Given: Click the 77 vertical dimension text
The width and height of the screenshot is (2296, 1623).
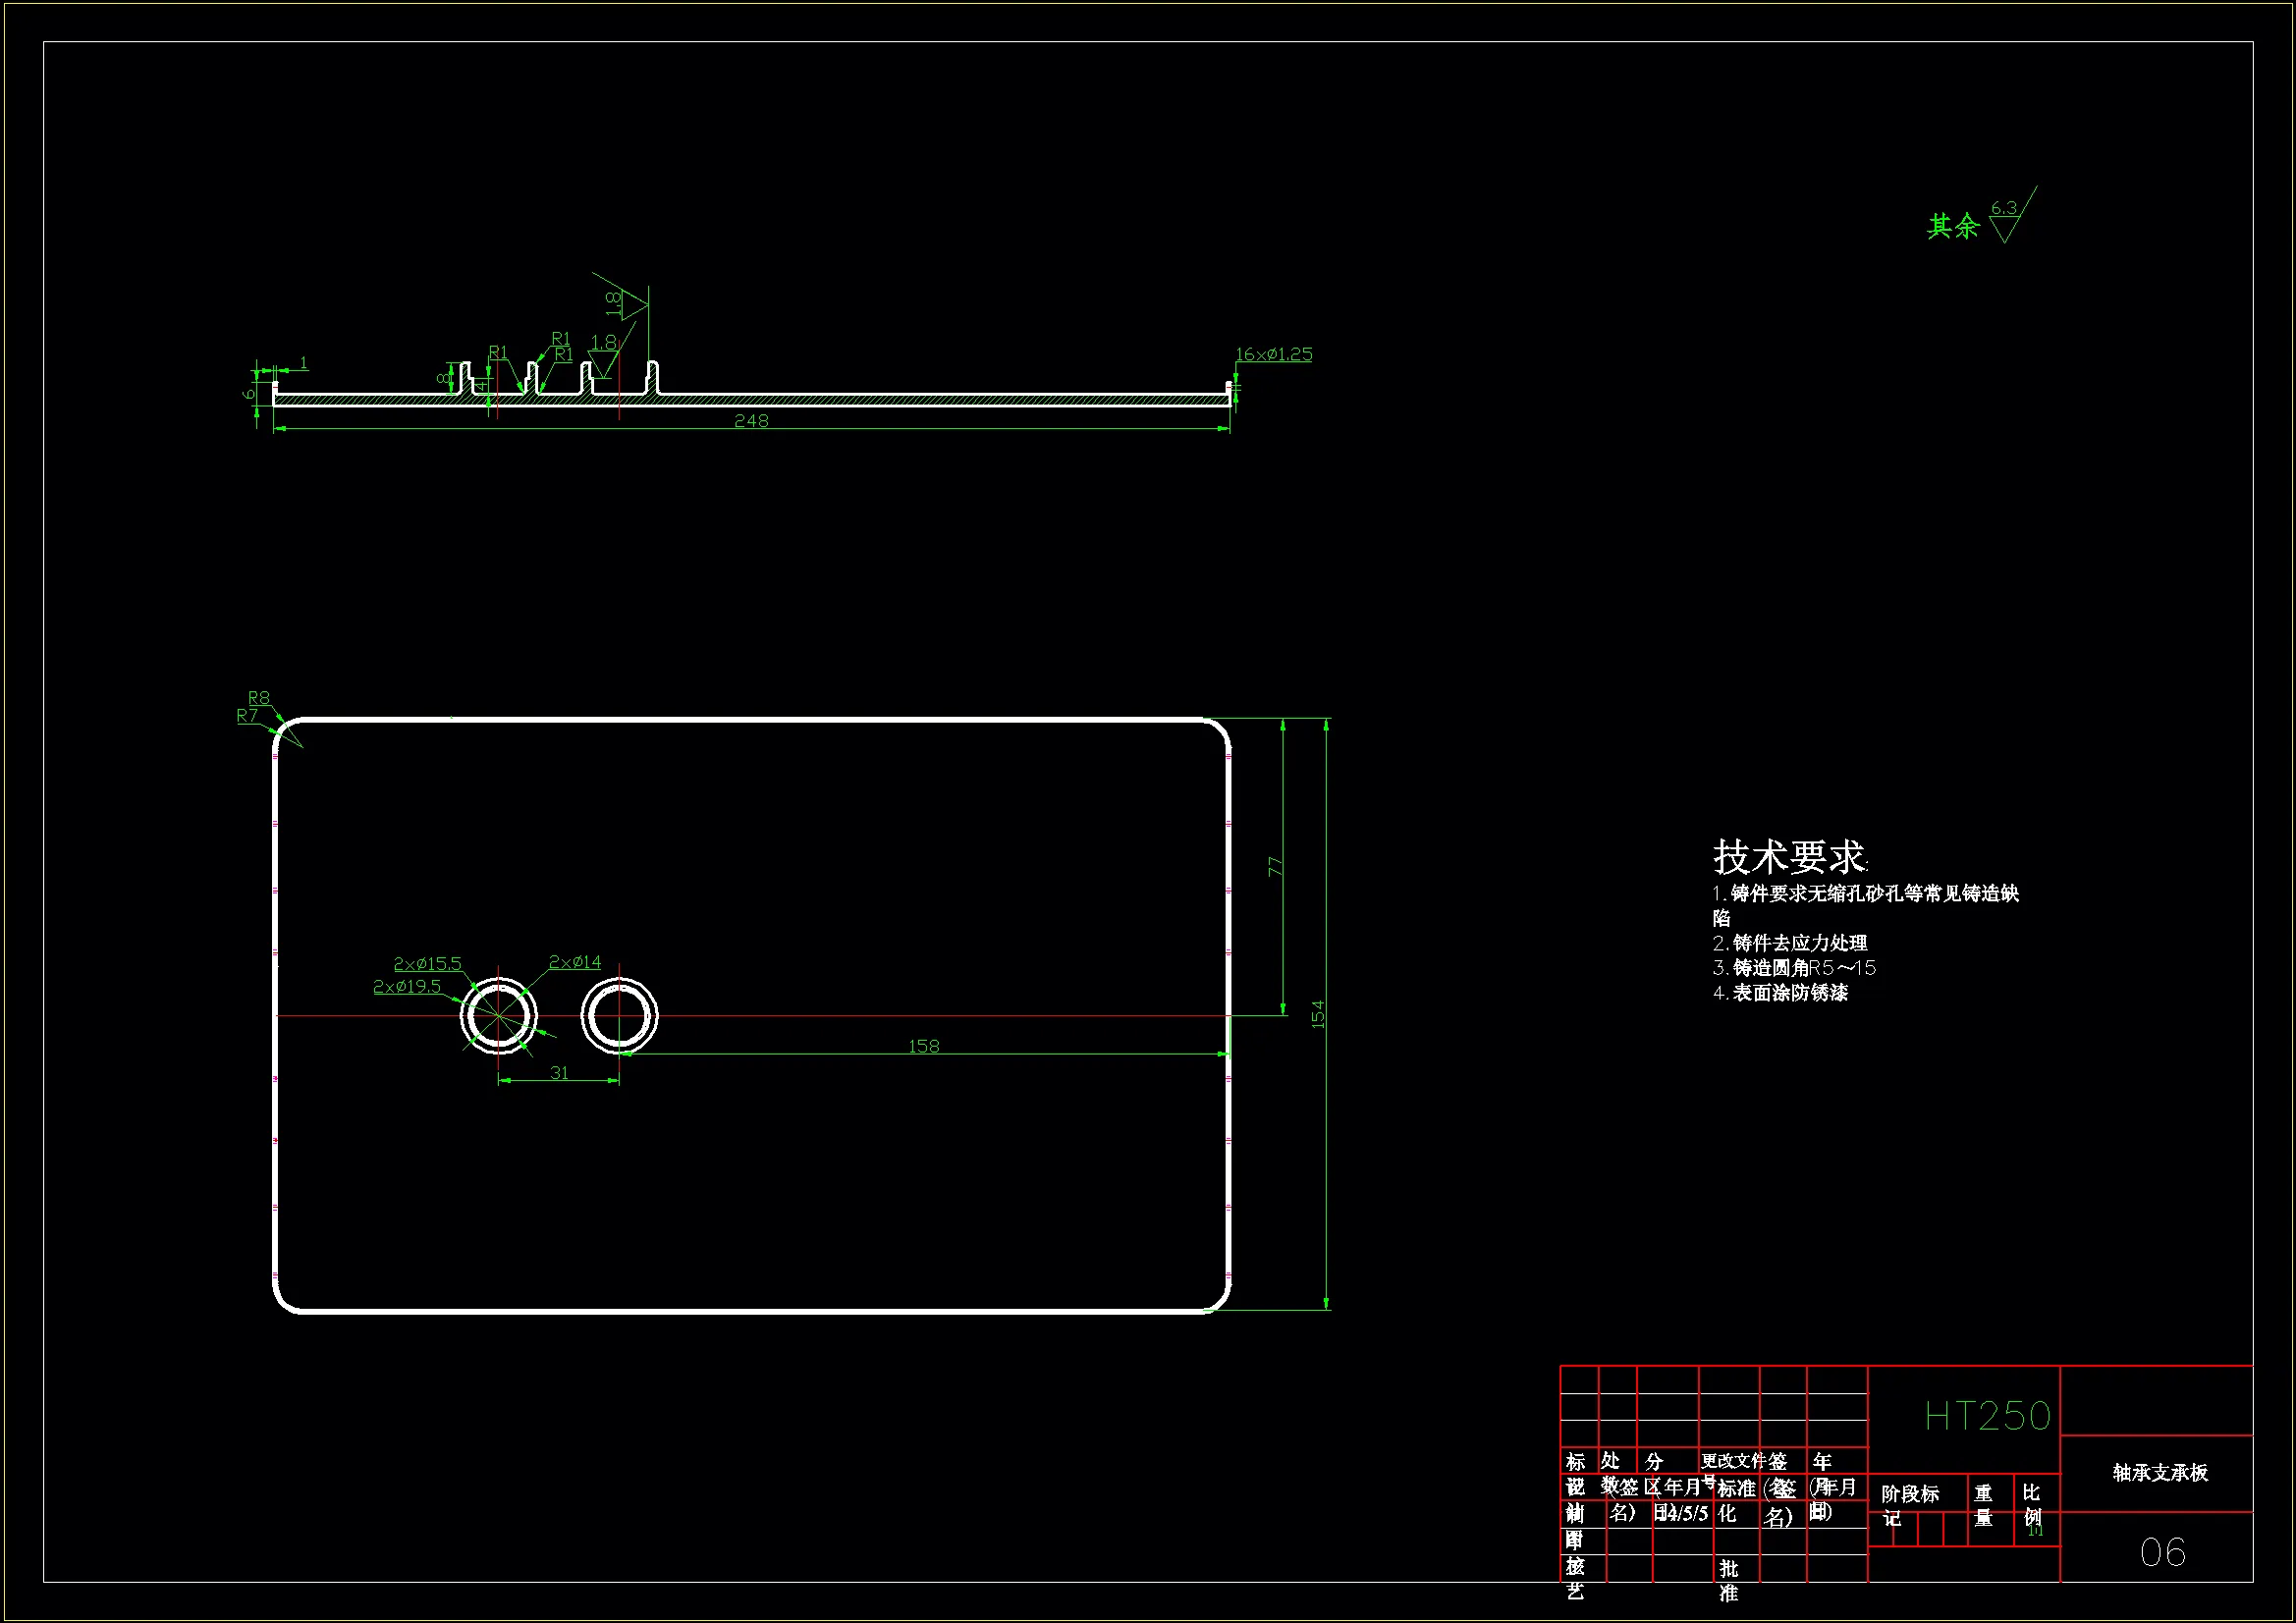Looking at the screenshot, I should 1275,866.
